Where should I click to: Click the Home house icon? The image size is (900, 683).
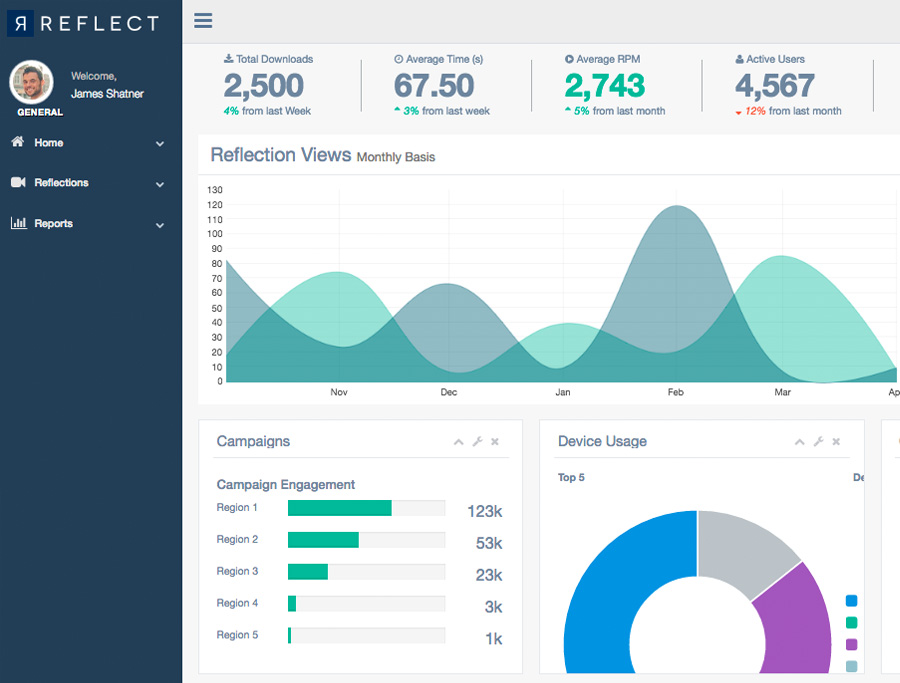click(x=18, y=142)
